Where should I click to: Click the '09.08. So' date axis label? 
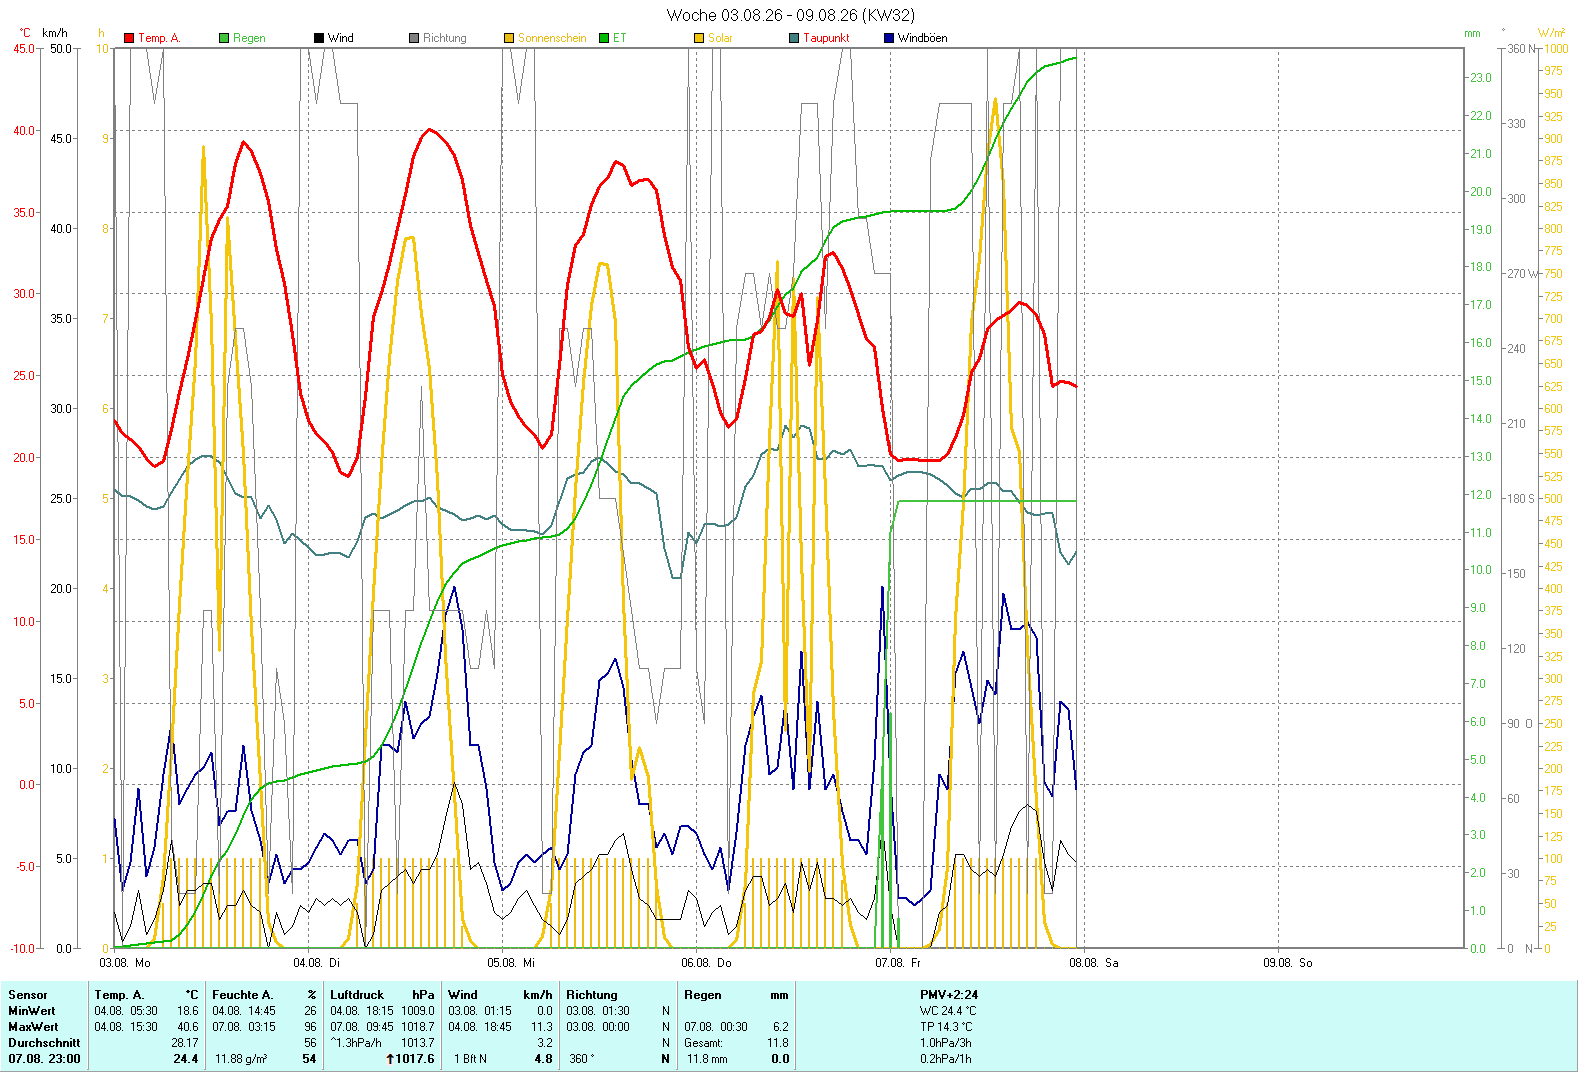(x=1288, y=963)
